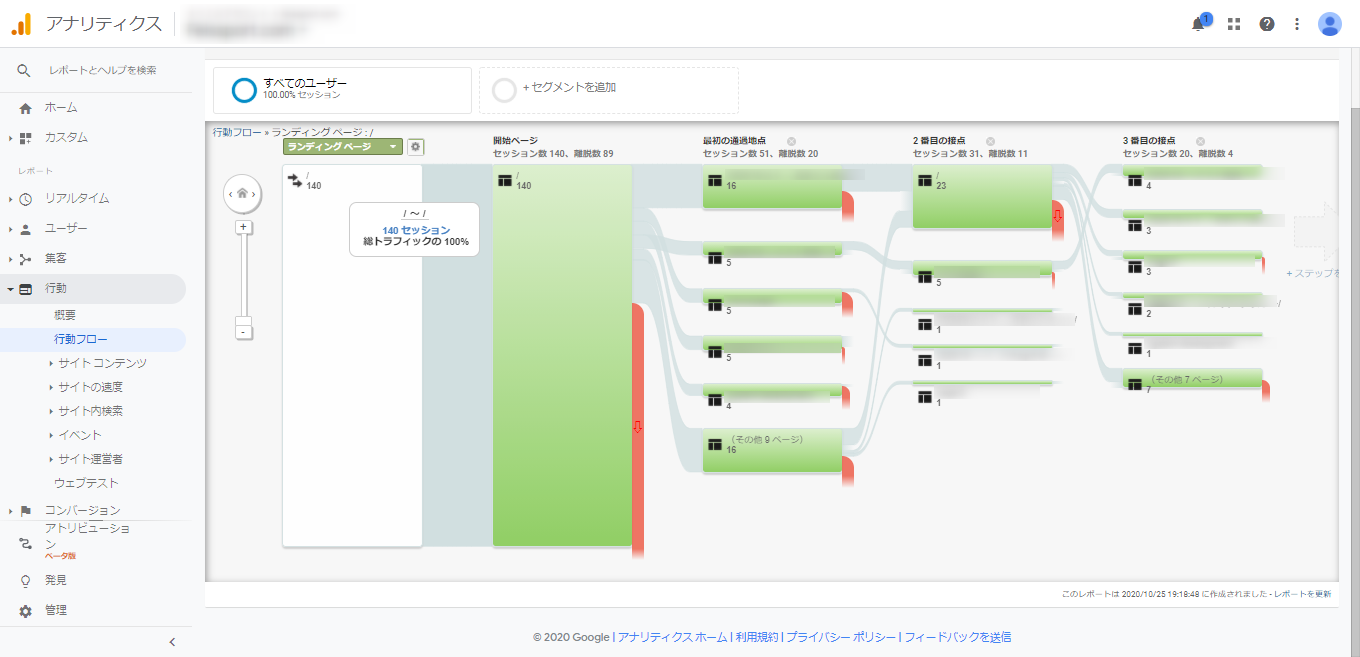Image resolution: width=1360 pixels, height=657 pixels.
Task: Expand the カスタム sidebar section
Action: coord(11,138)
